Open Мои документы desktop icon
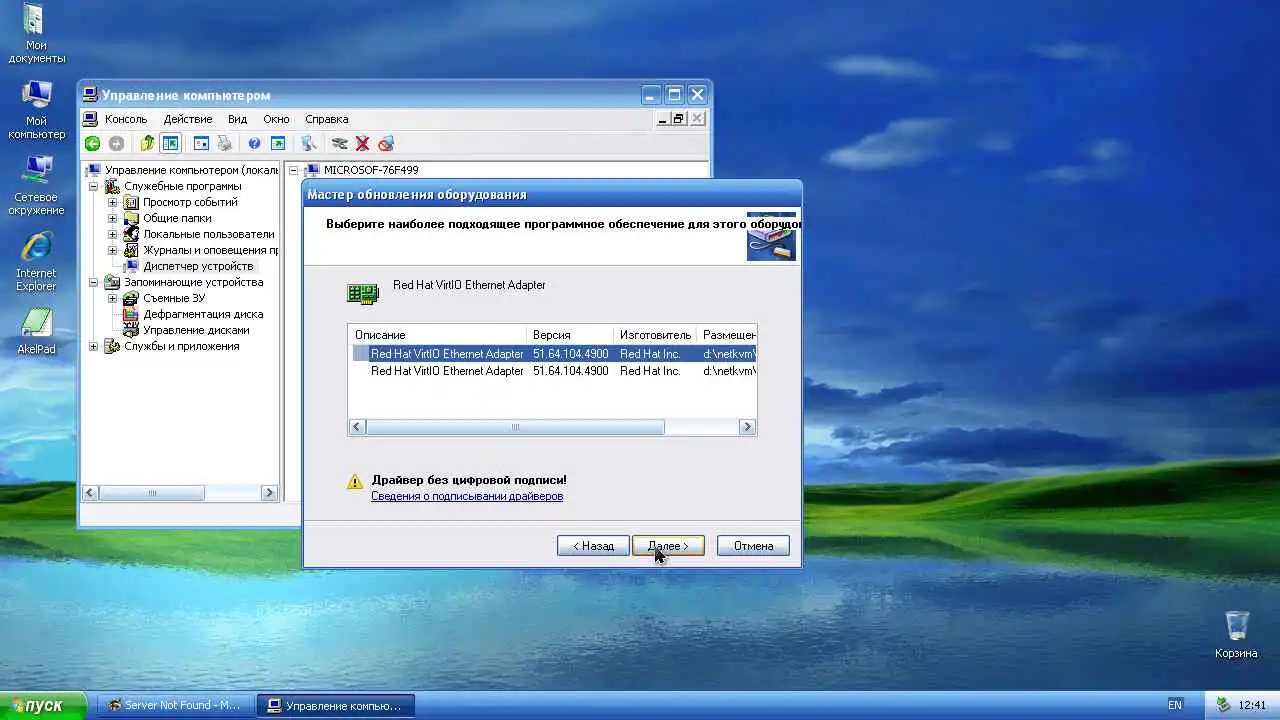 [37, 33]
